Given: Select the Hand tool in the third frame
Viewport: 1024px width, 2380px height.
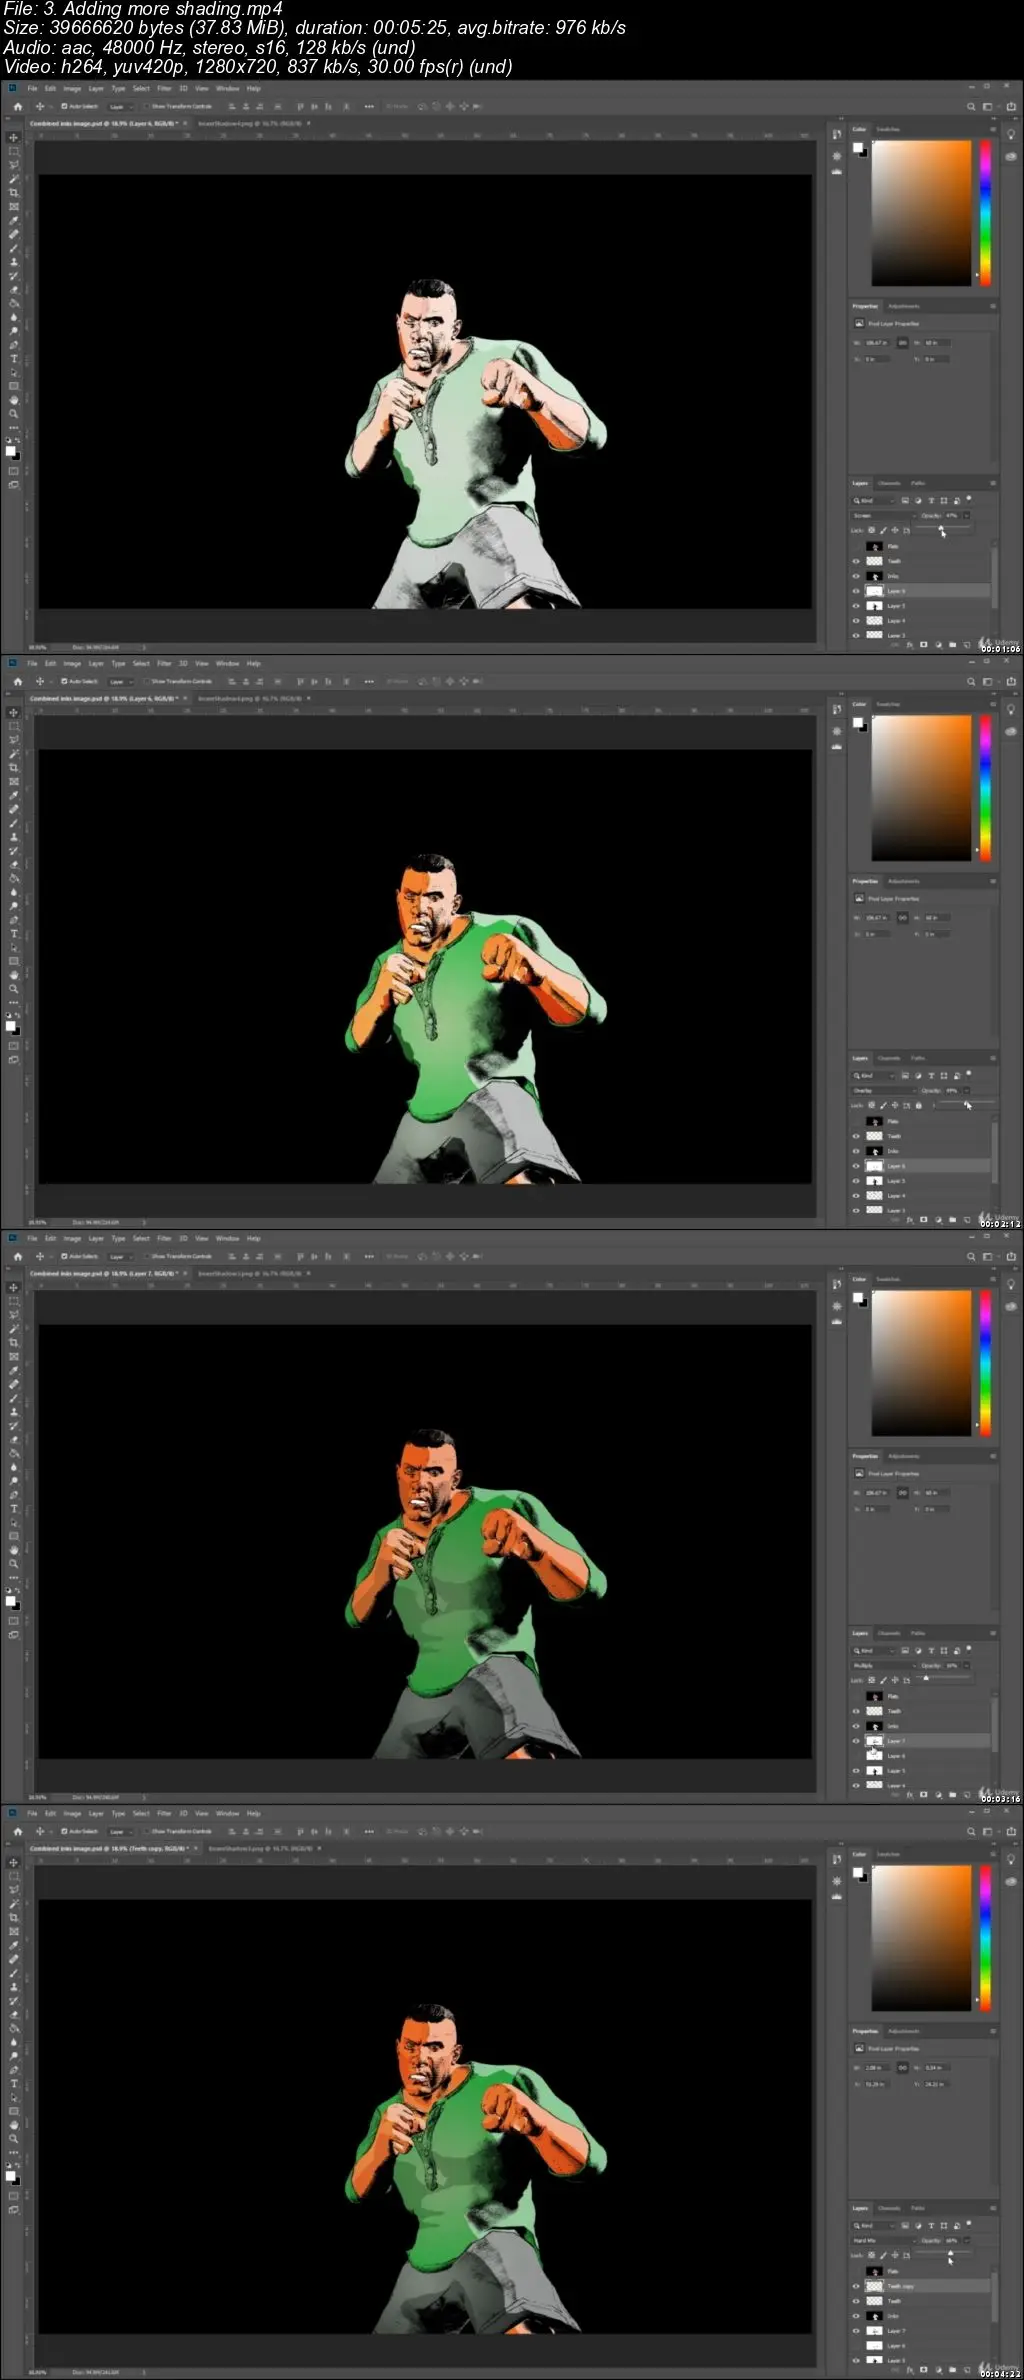Looking at the screenshot, I should point(13,1549).
